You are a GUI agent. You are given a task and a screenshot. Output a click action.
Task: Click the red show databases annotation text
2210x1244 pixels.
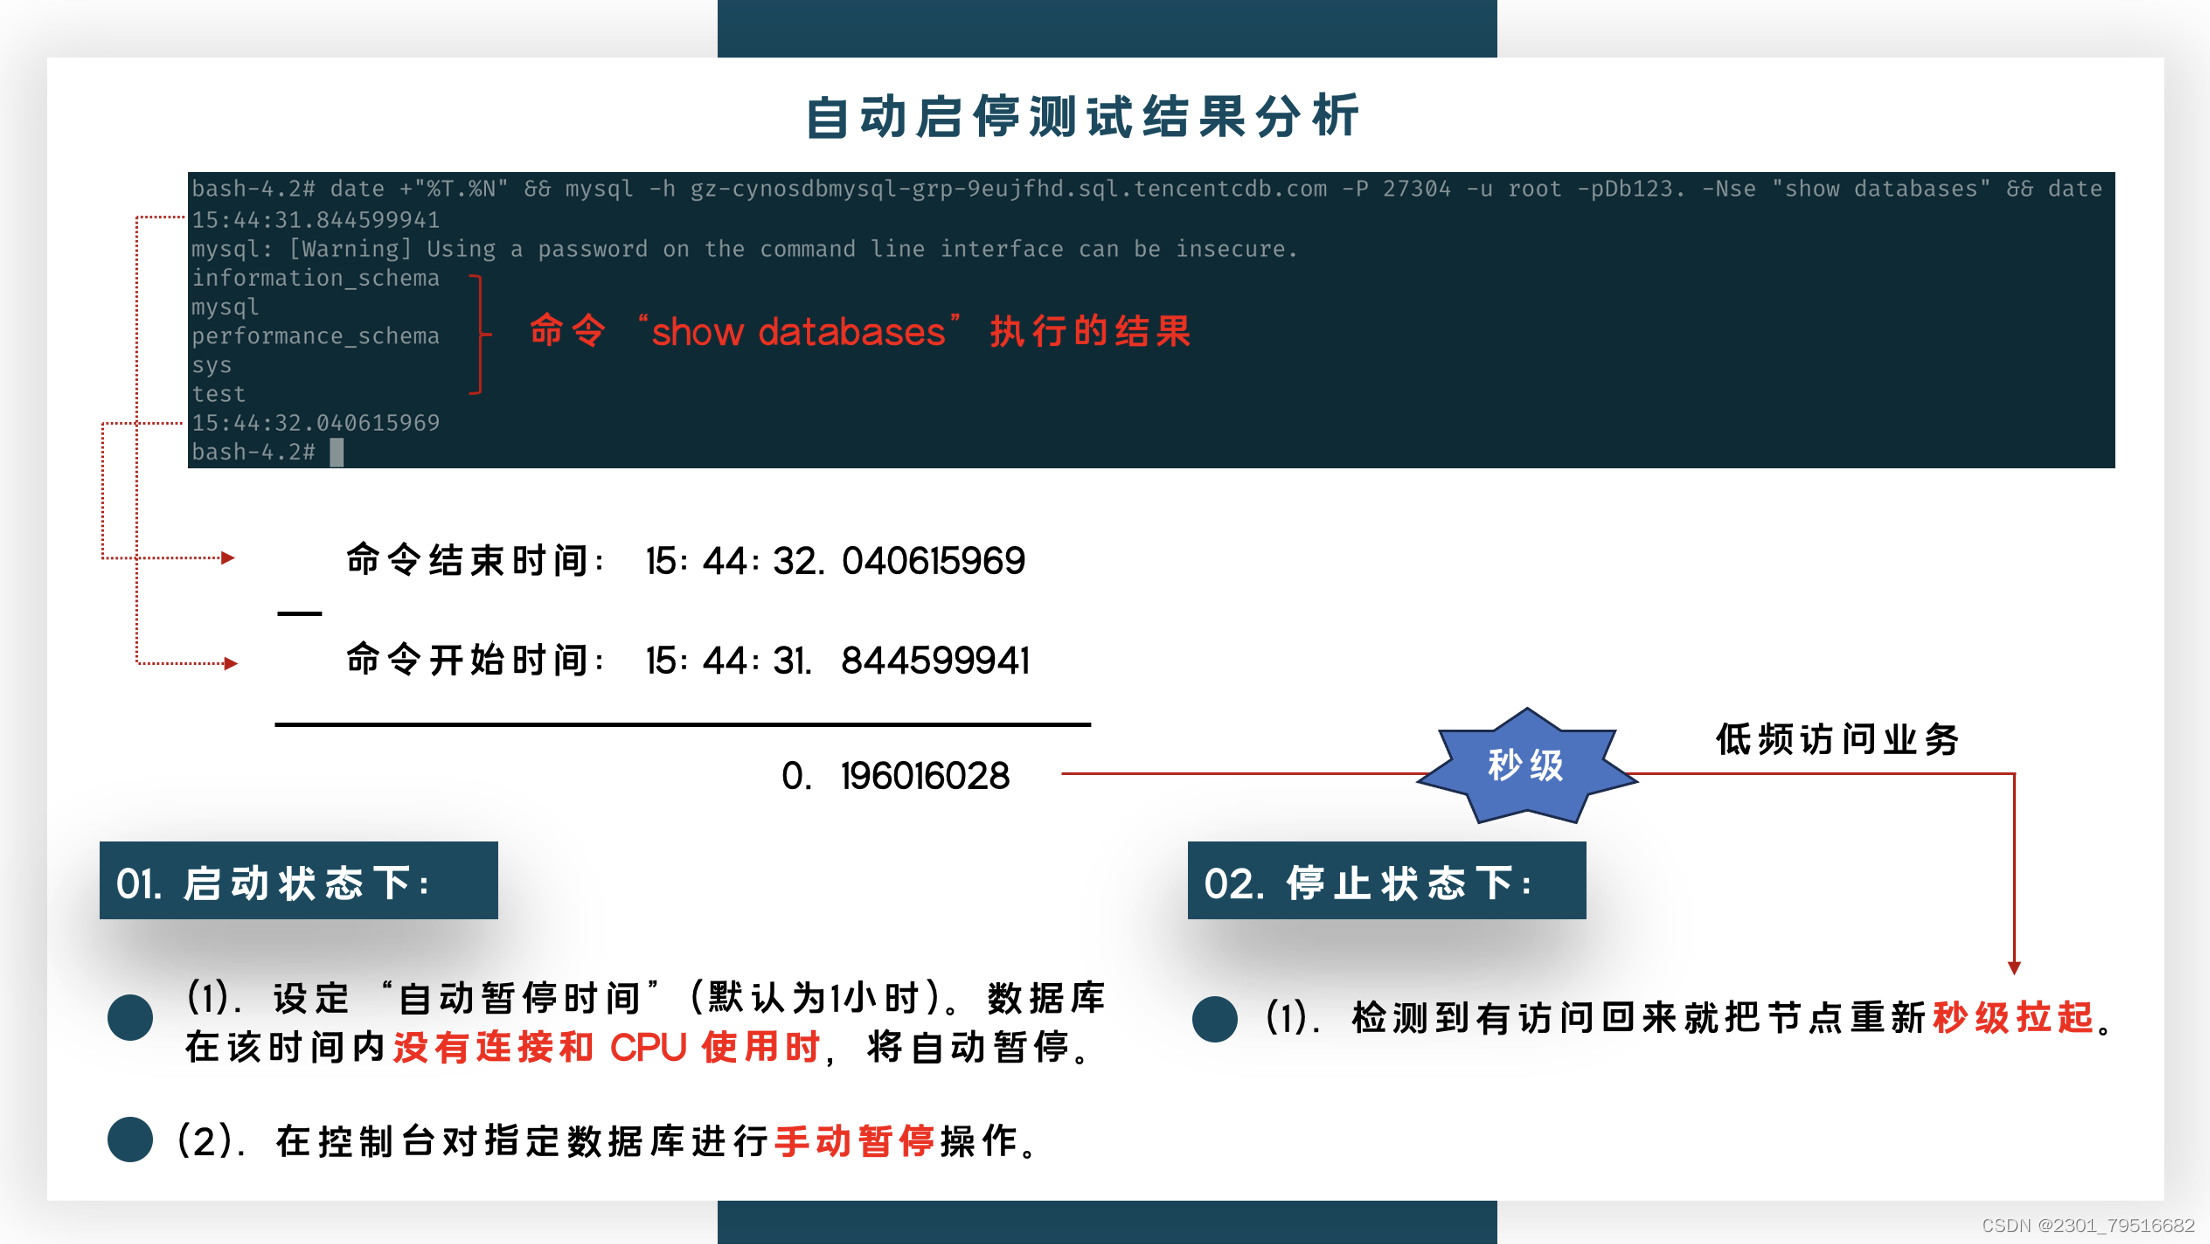click(860, 331)
